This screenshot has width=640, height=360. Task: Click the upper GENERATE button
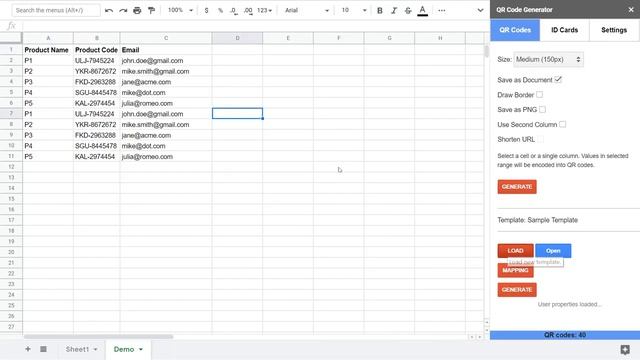[517, 187]
